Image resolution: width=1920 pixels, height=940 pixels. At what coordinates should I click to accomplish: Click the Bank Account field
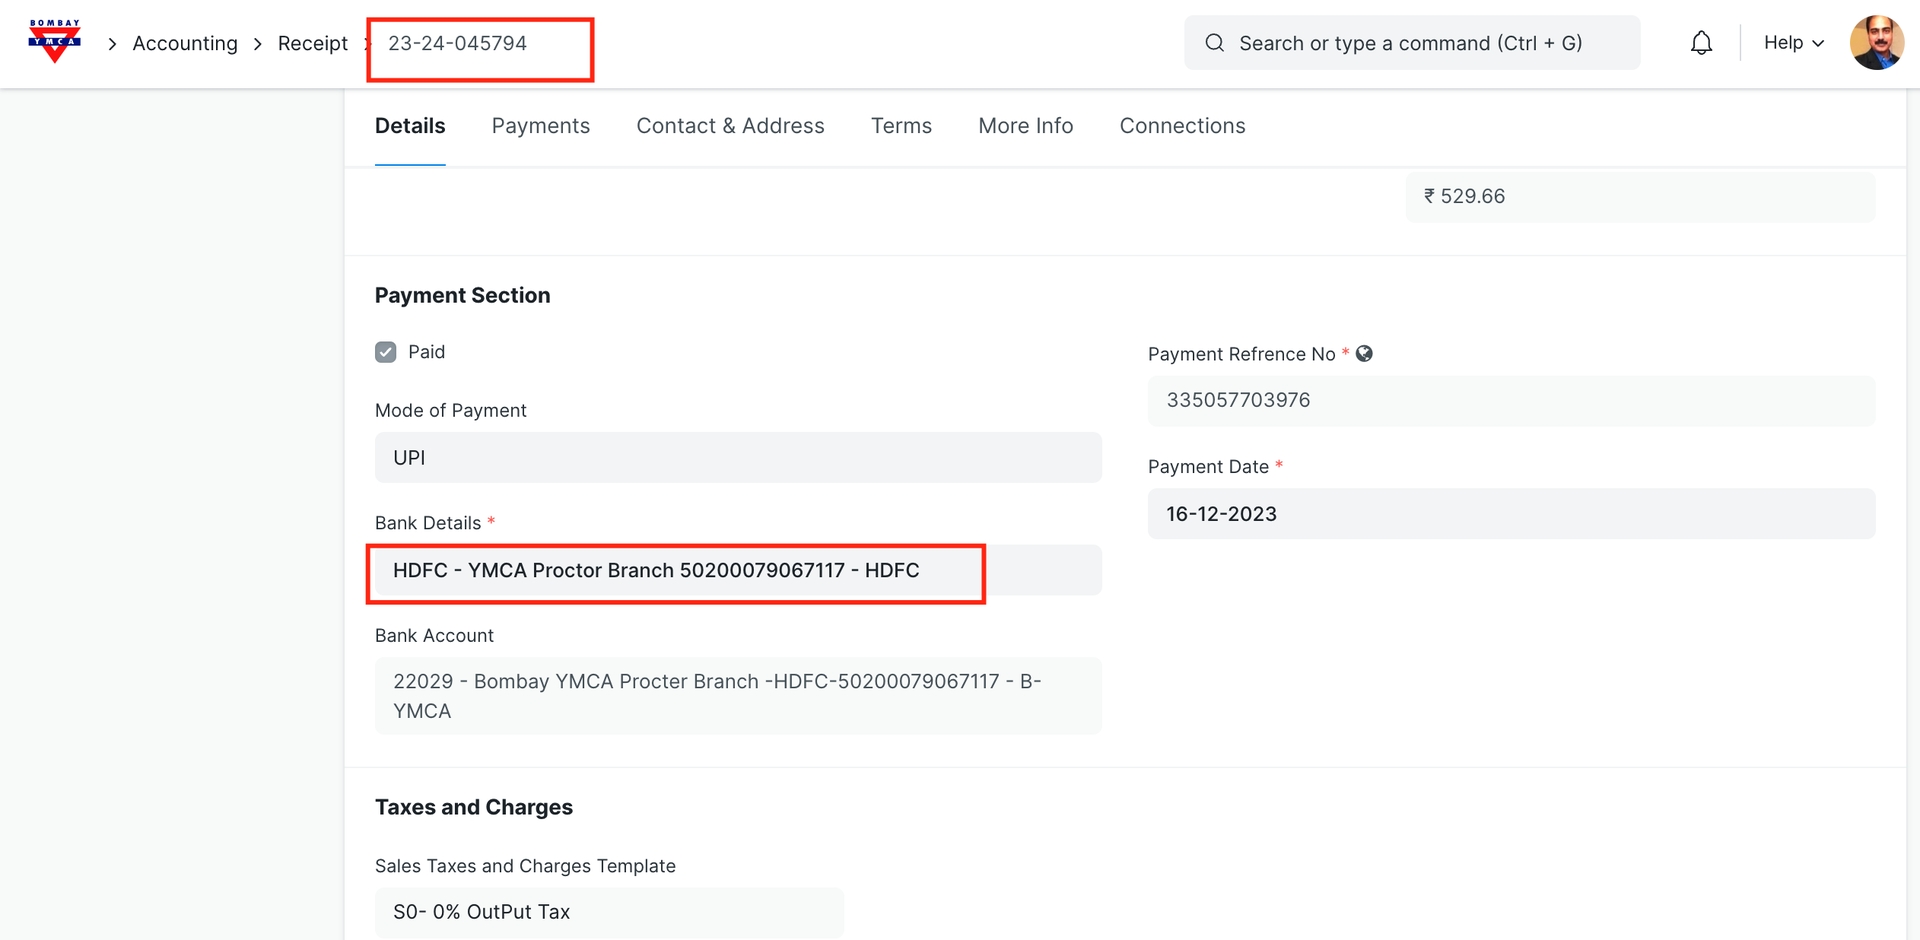tap(737, 696)
